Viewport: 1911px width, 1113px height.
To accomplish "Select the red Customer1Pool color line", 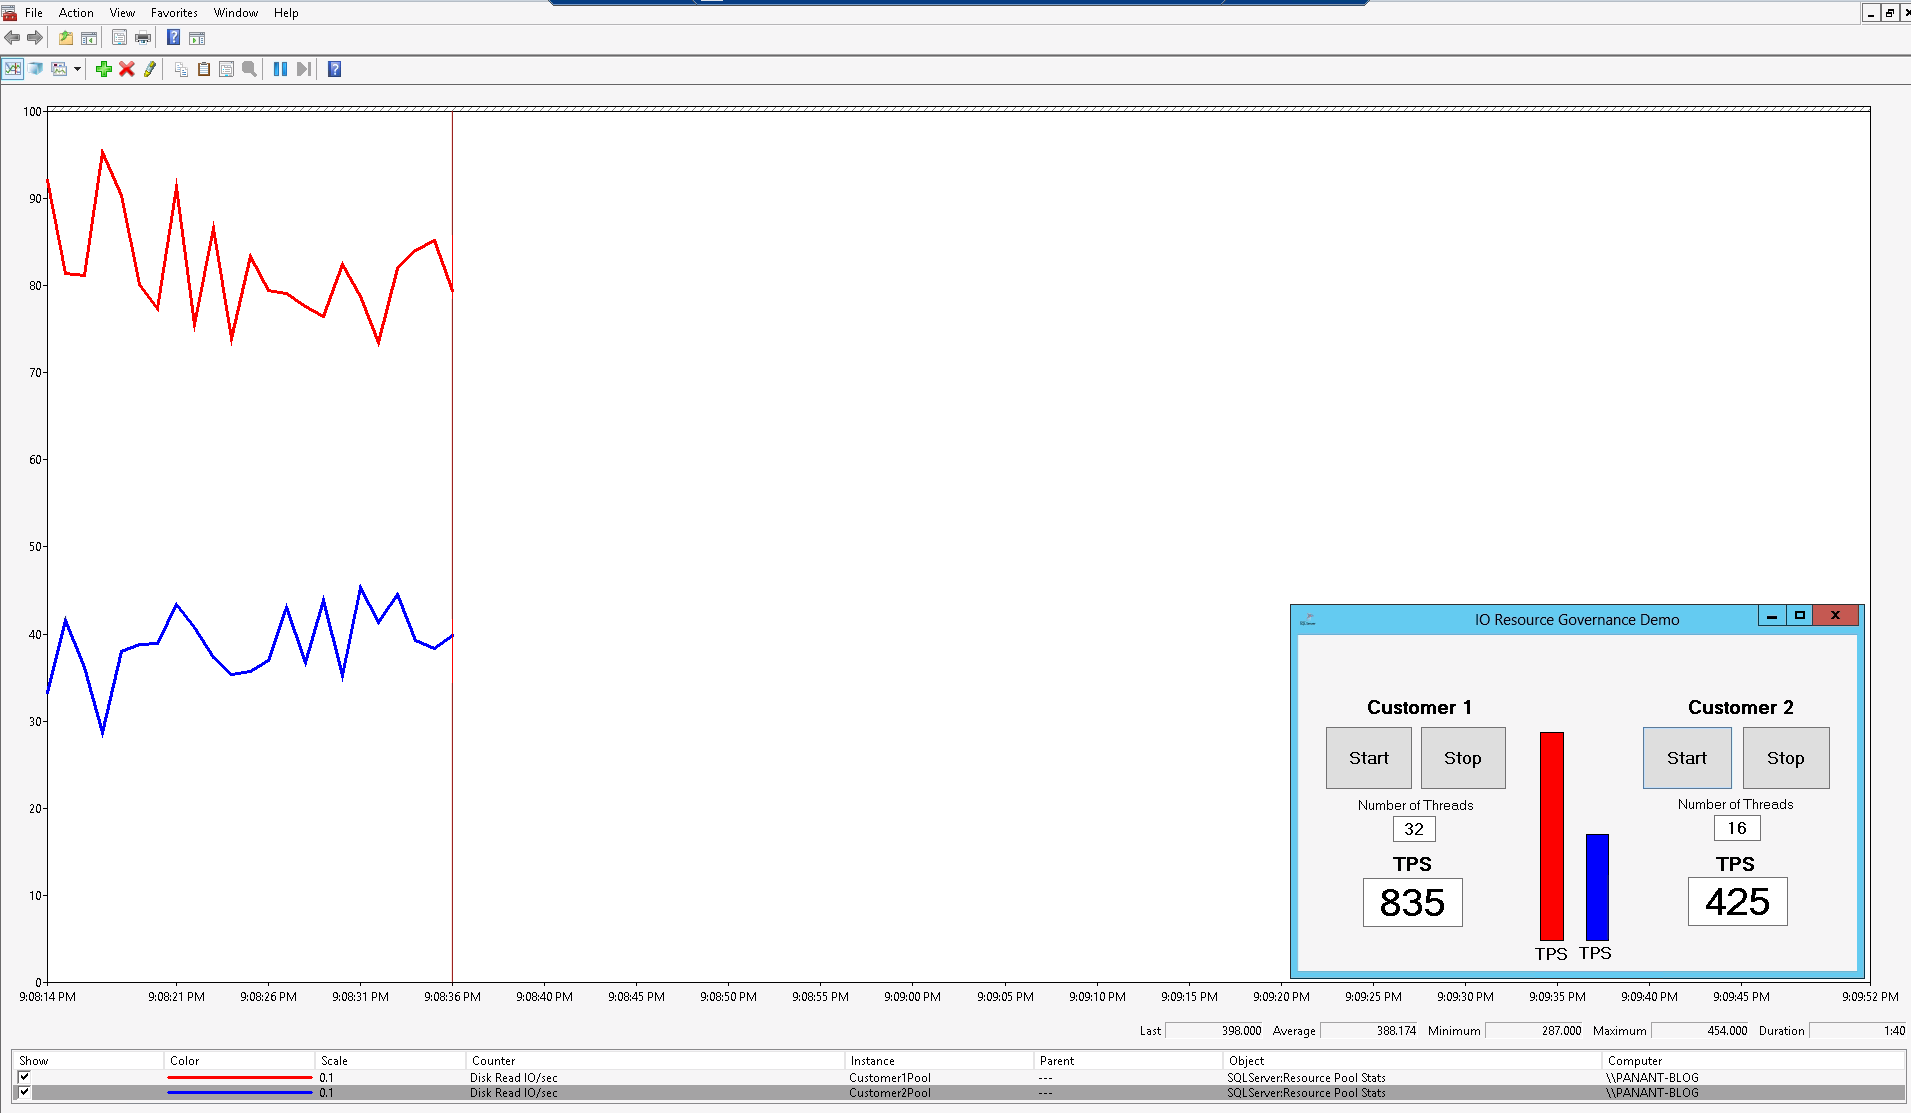I will [x=239, y=1077].
